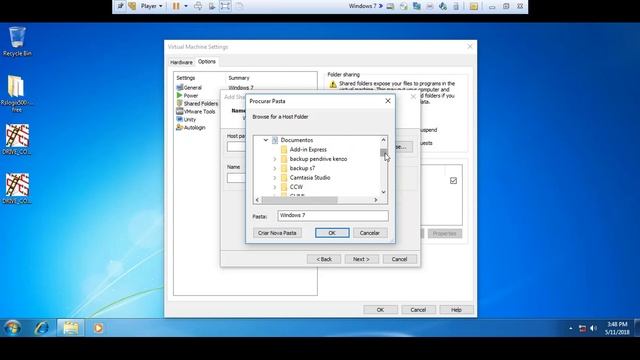Click the sound card device icon

[443, 6]
